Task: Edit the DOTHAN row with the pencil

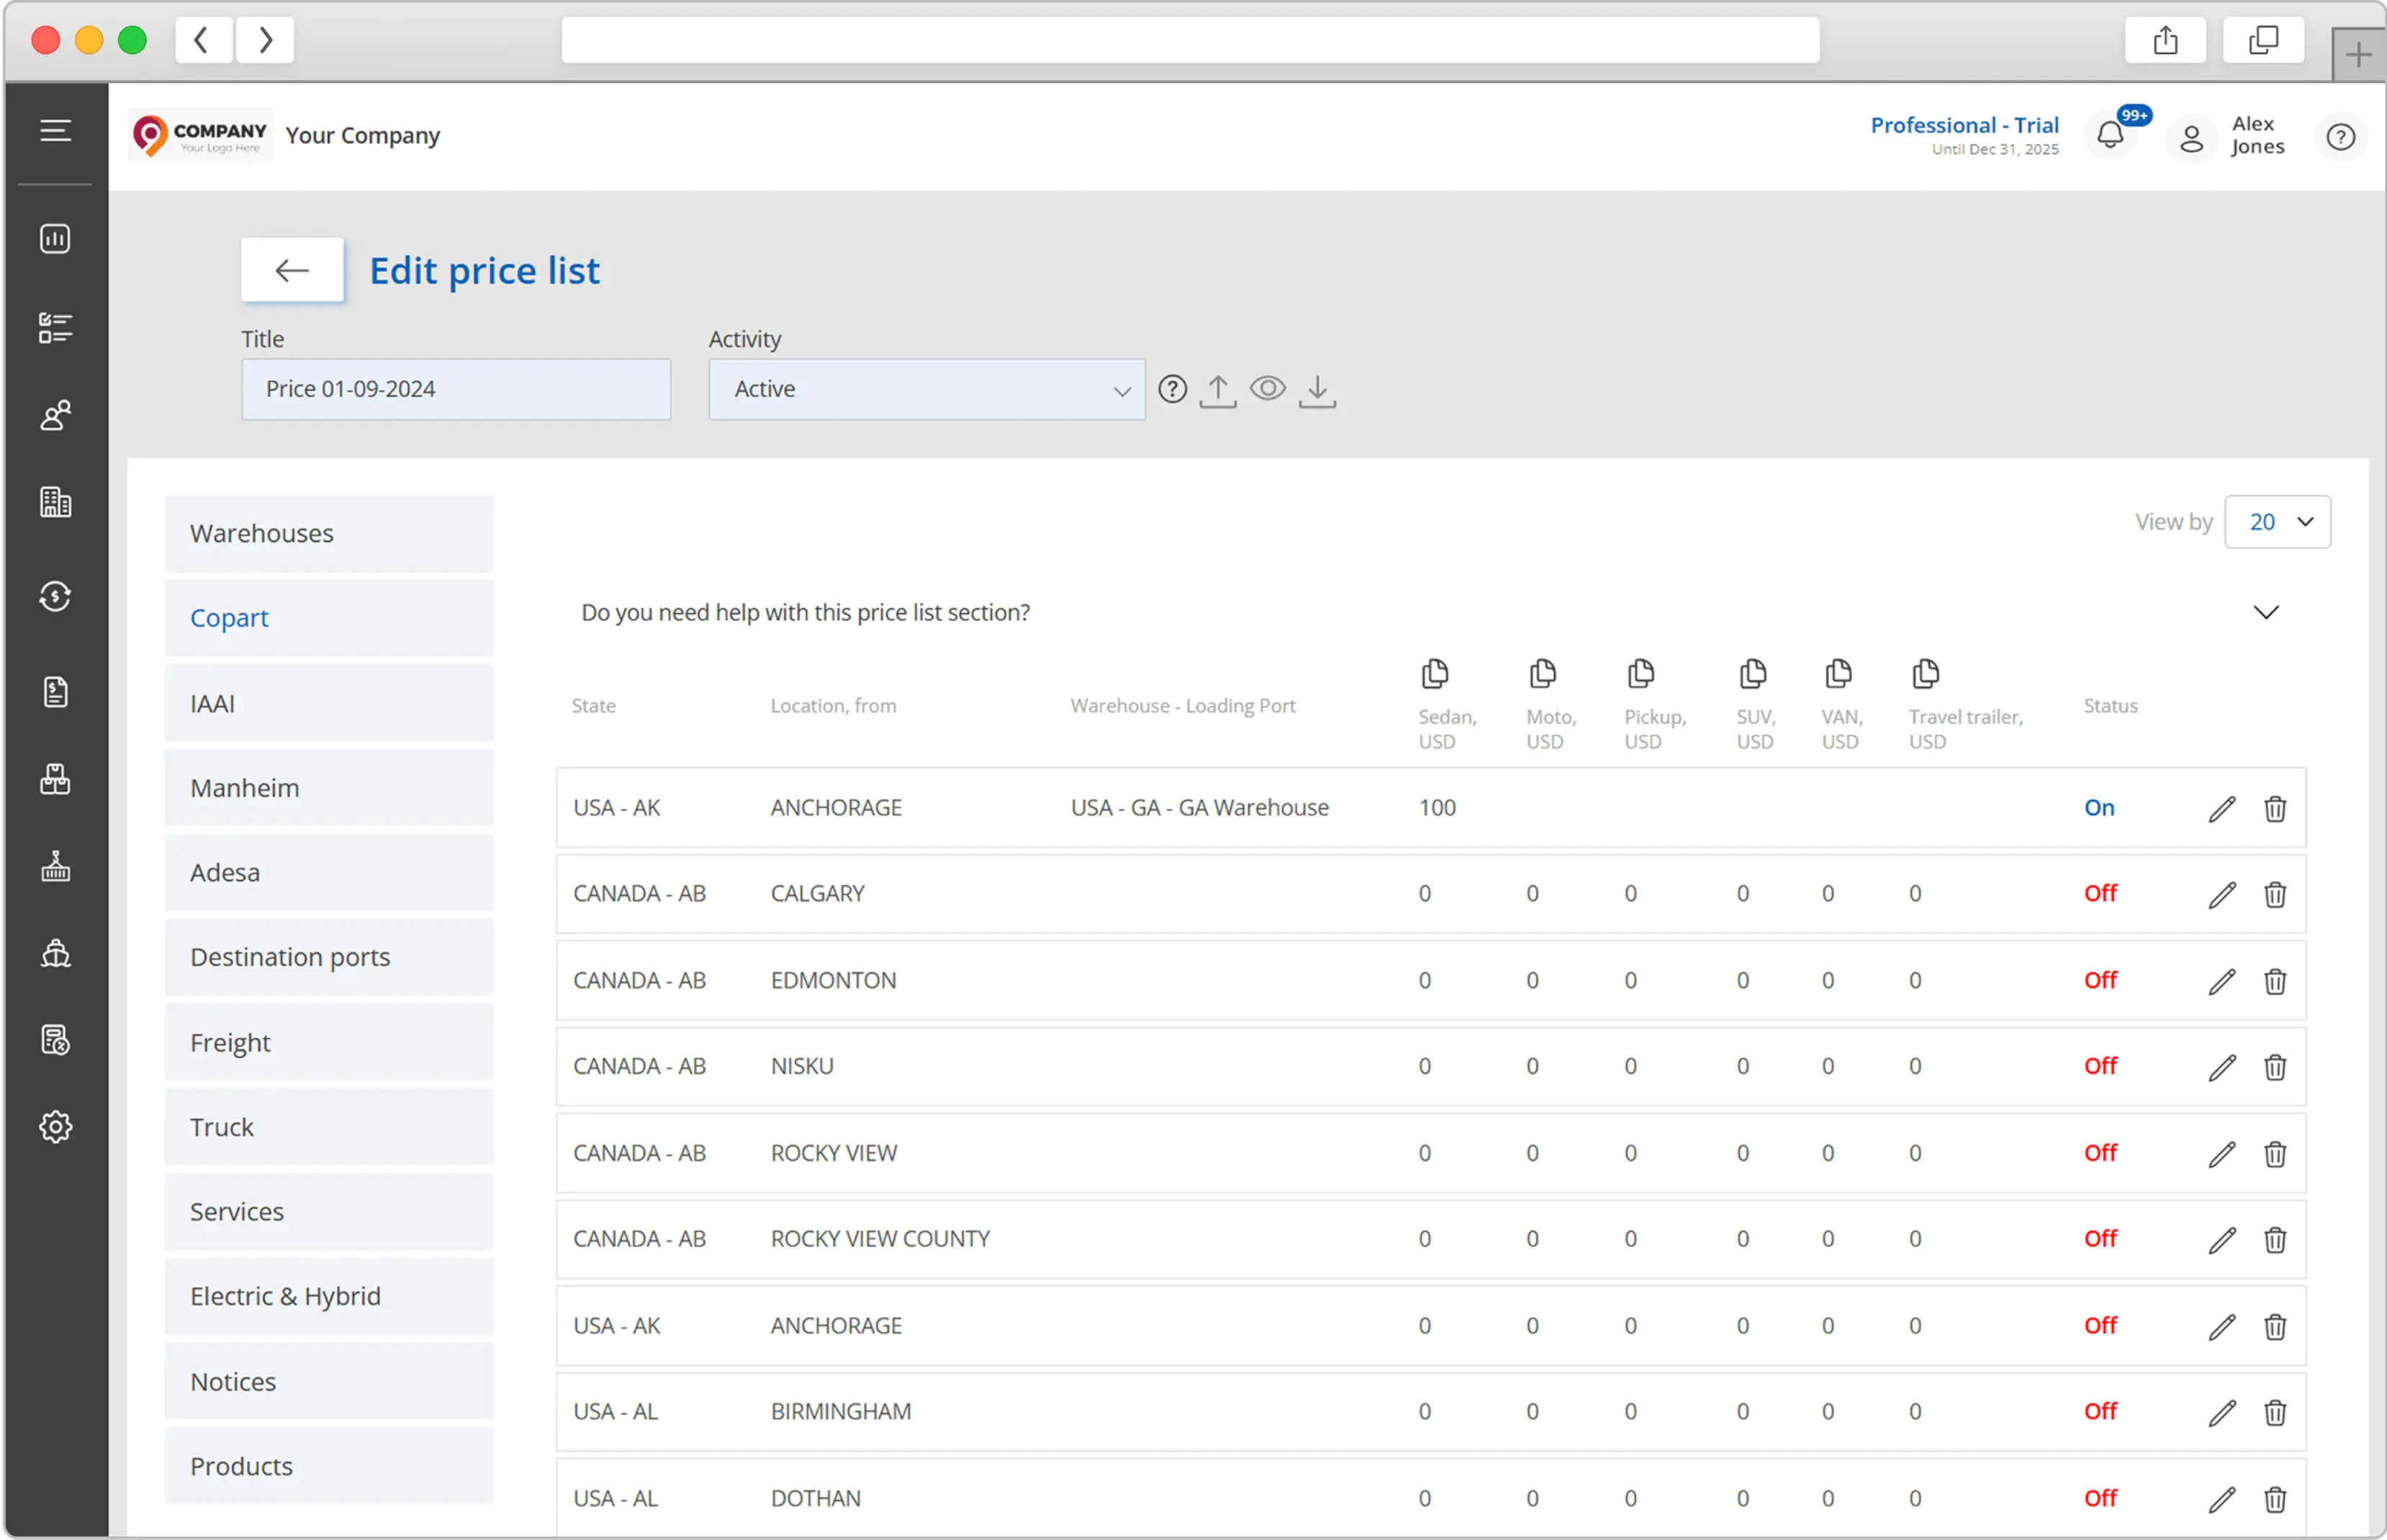Action: (x=2222, y=1499)
